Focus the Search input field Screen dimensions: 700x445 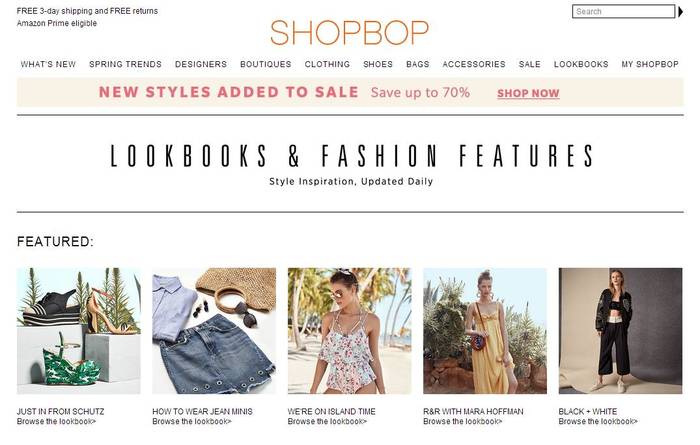tap(623, 12)
